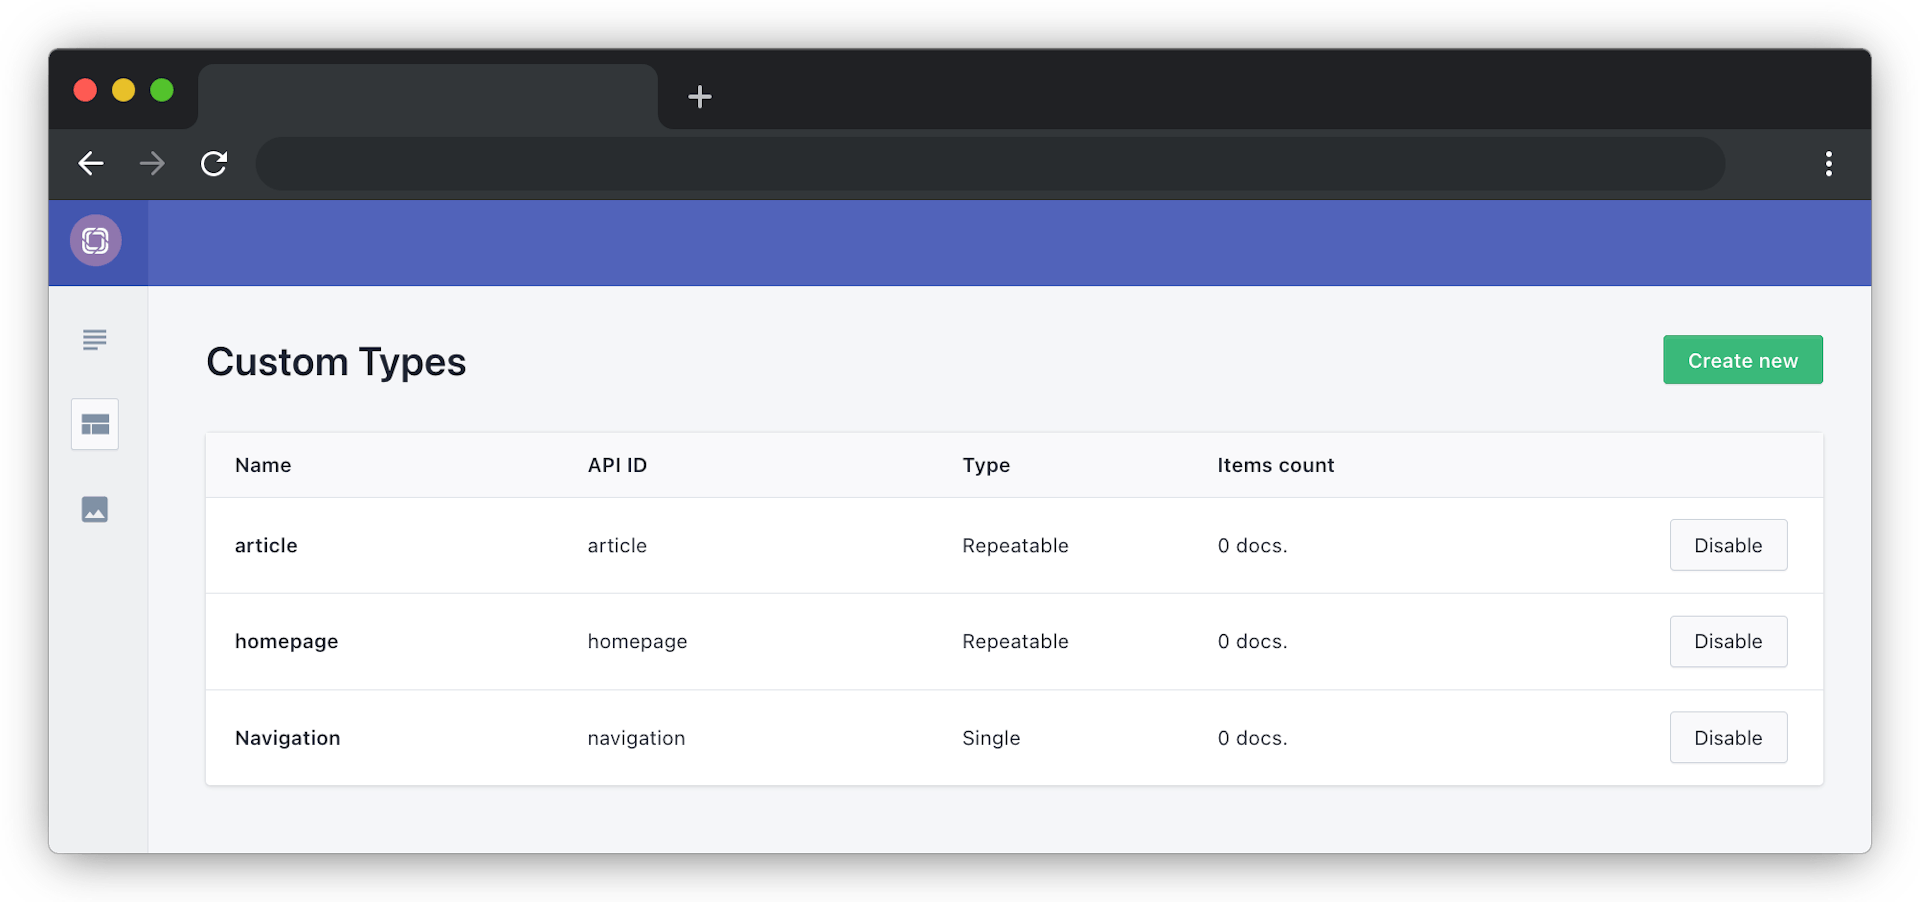Open the Media Library from the sidebar
The image size is (1920, 902).
(x=94, y=509)
